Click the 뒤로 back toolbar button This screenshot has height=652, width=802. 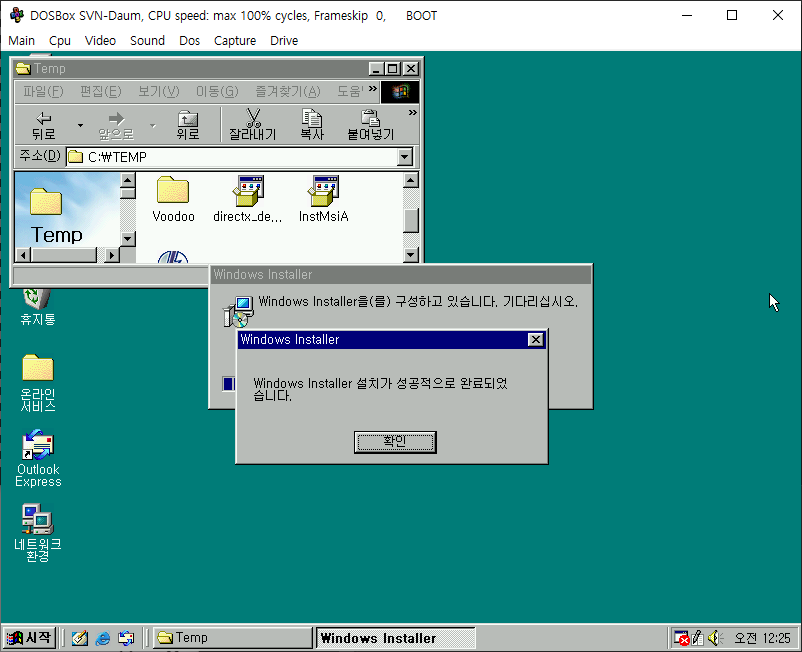(43, 125)
